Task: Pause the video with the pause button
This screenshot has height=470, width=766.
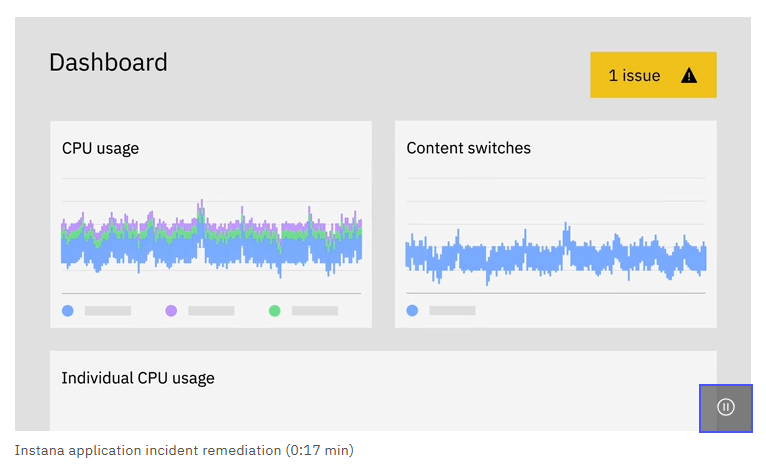Action: coord(726,407)
